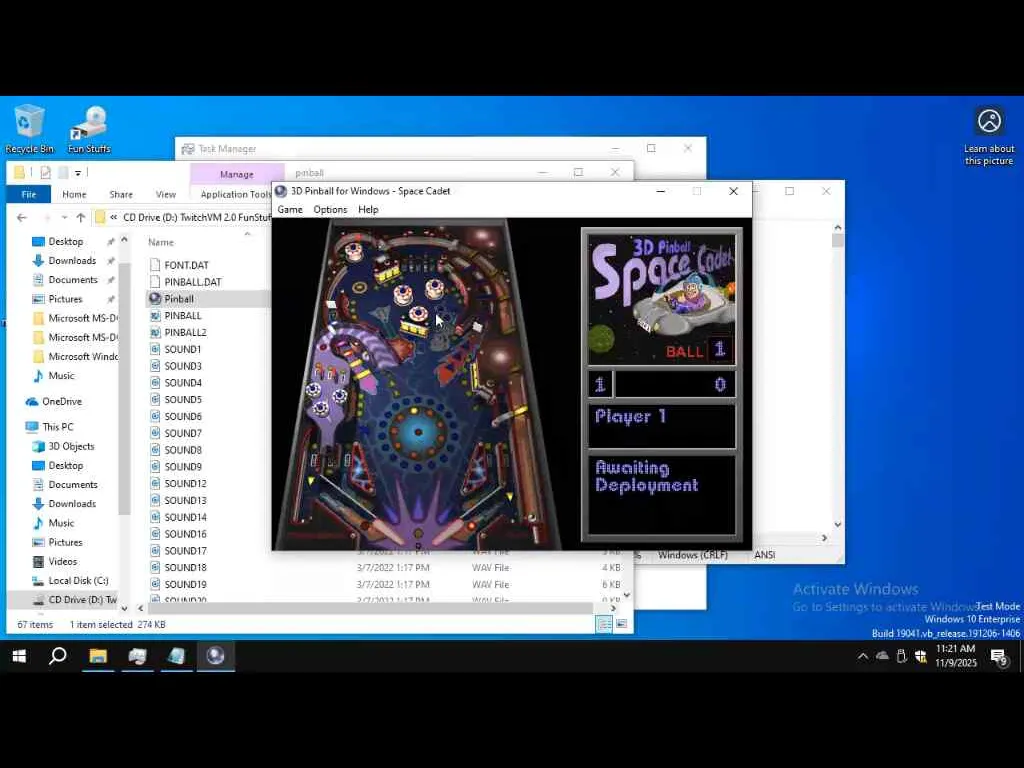Open pinned Pictures in Quick access
The height and width of the screenshot is (768, 1024).
click(65, 299)
